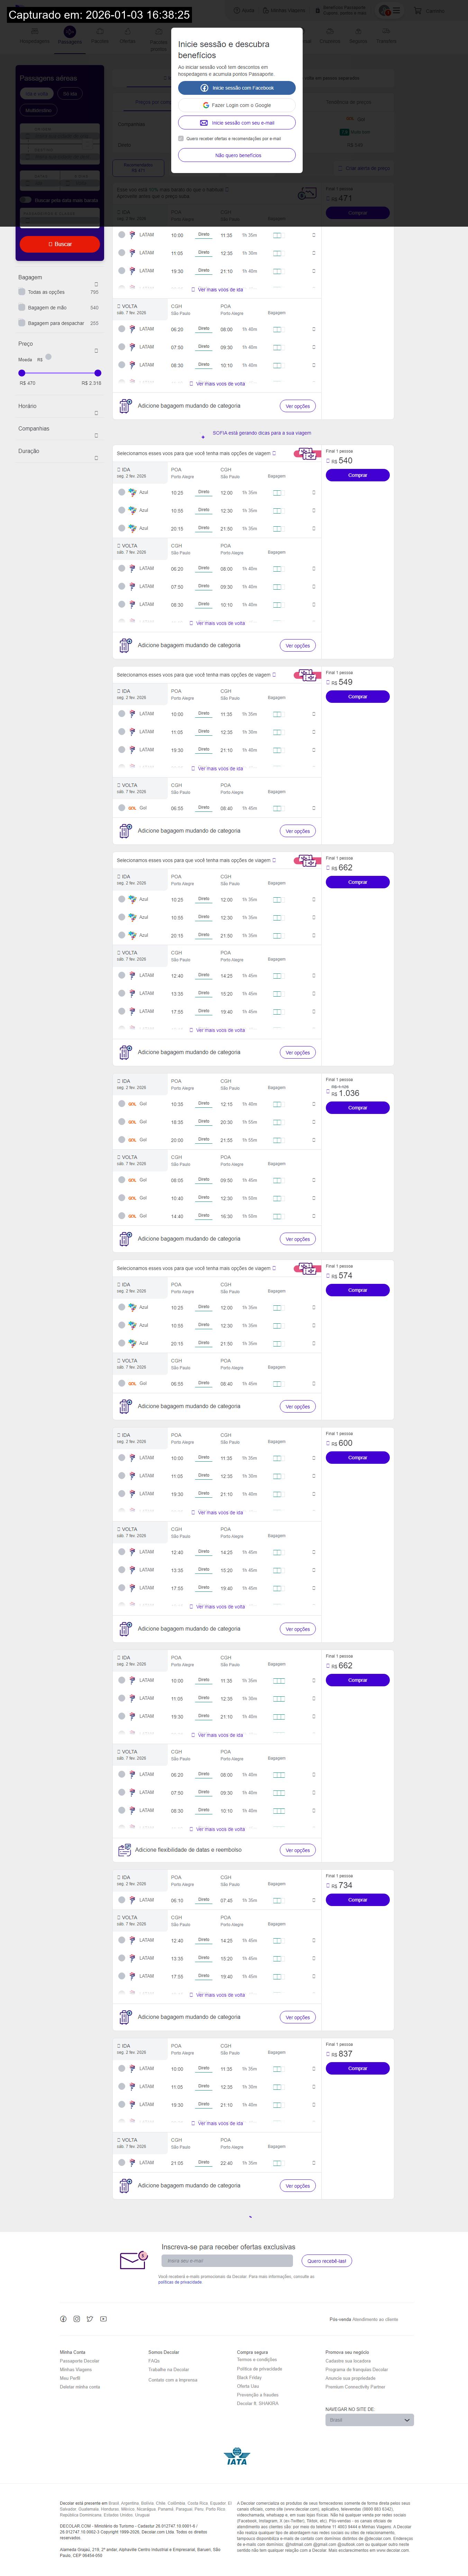The height and width of the screenshot is (2576, 468).
Task: Click the envelope icon on the e-mail login button
Action: point(204,123)
